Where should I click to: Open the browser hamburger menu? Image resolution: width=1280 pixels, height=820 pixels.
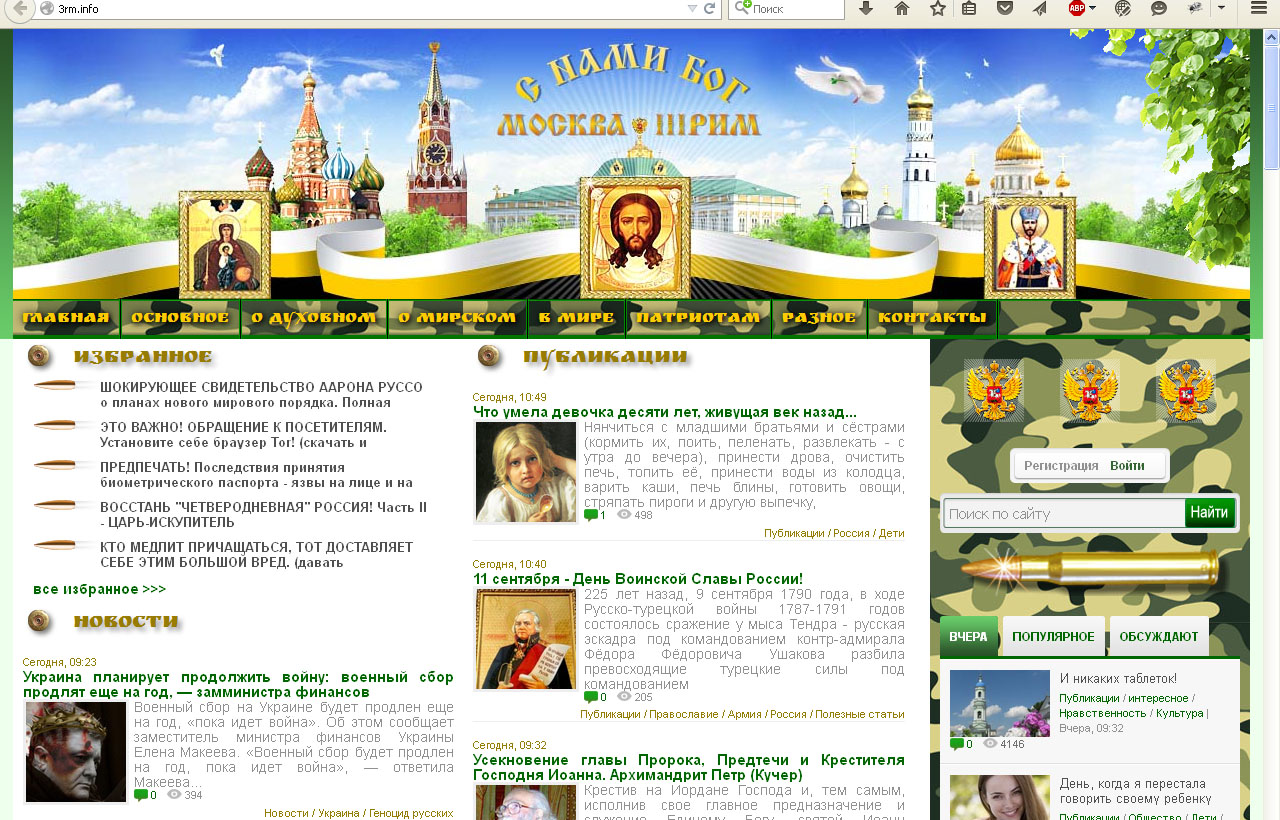(x=1259, y=8)
